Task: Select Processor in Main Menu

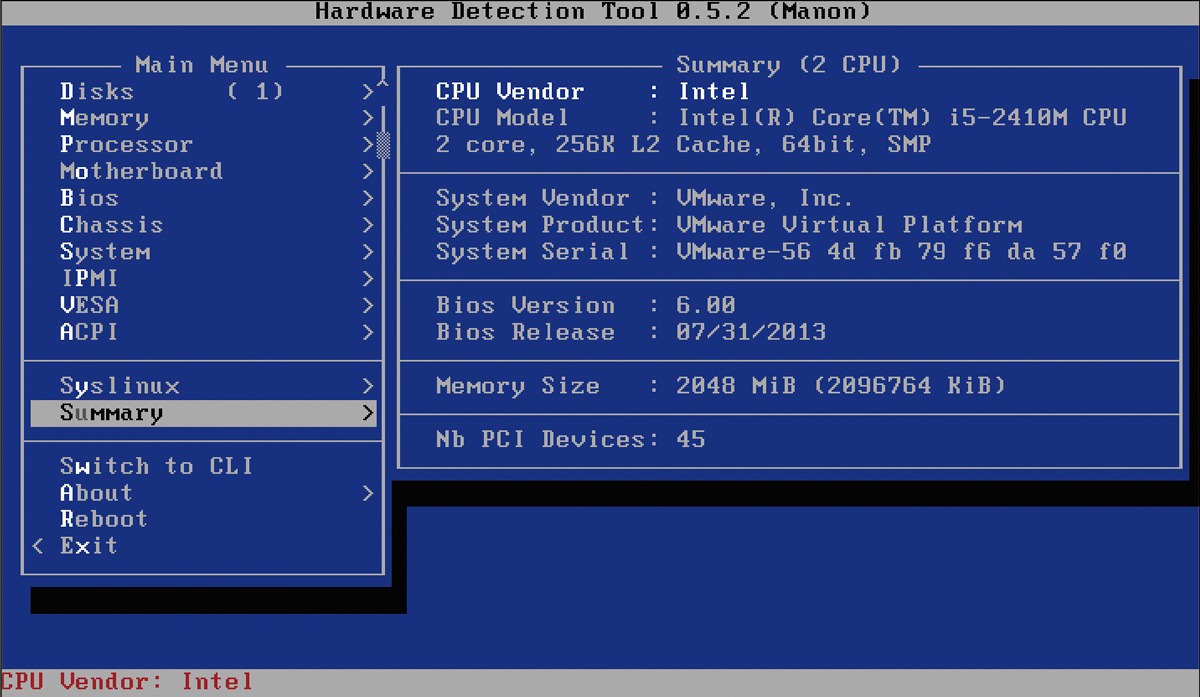Action: 204,145
